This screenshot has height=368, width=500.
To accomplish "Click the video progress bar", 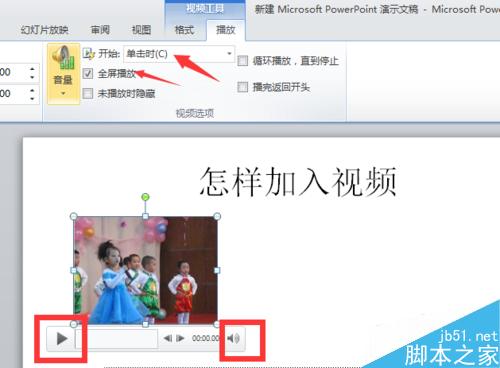I will 117,339.
